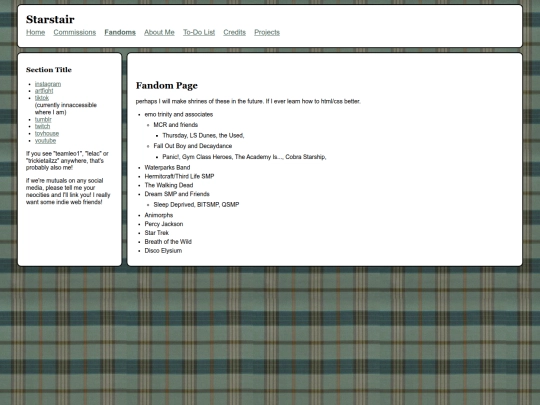The width and height of the screenshot is (540, 405).
Task: Select the 'If you see "teamleo1"' paragraph
Action: [x=67, y=161]
